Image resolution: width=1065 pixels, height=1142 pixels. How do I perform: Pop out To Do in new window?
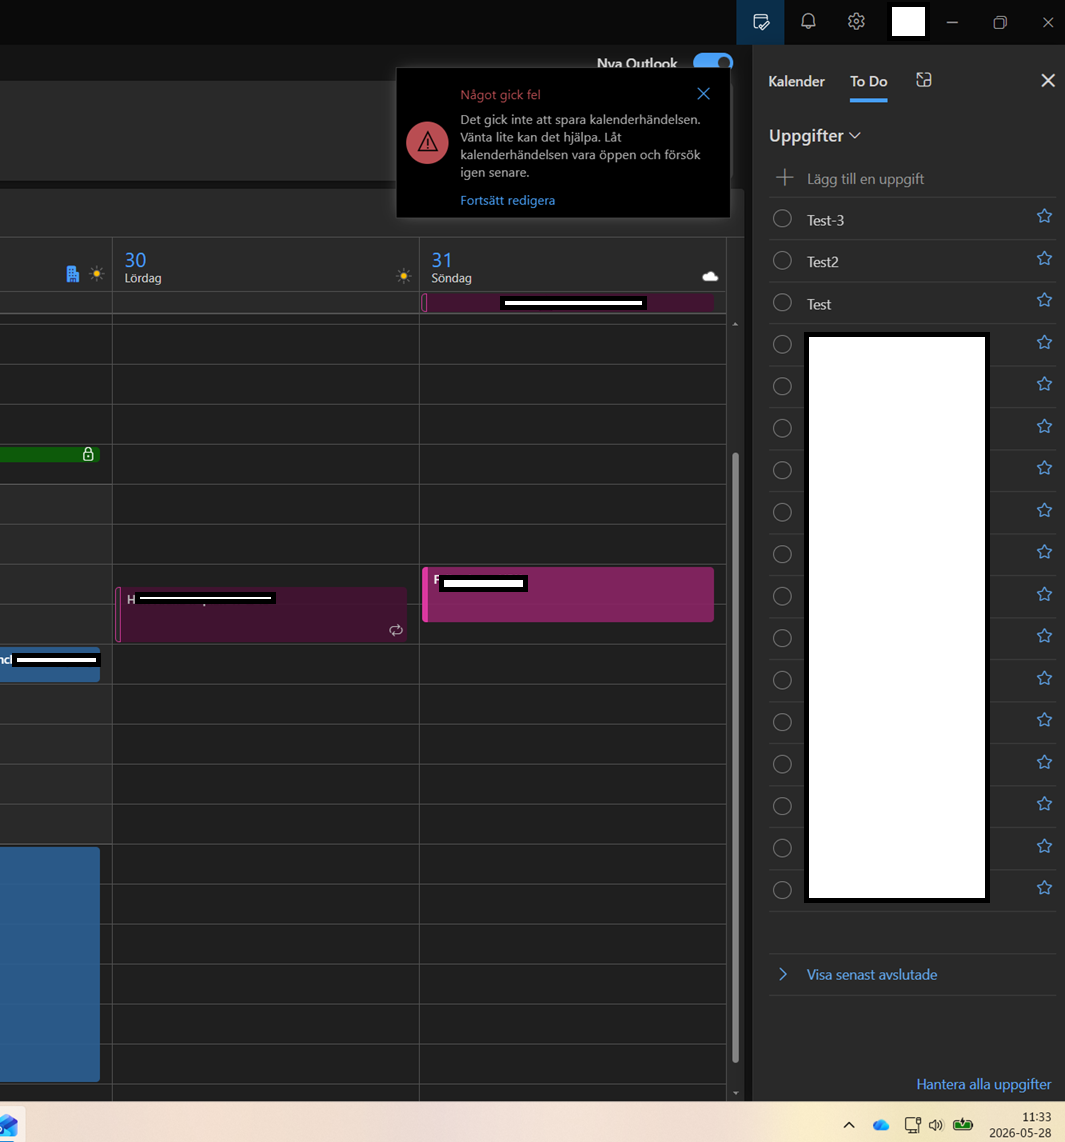(x=924, y=80)
